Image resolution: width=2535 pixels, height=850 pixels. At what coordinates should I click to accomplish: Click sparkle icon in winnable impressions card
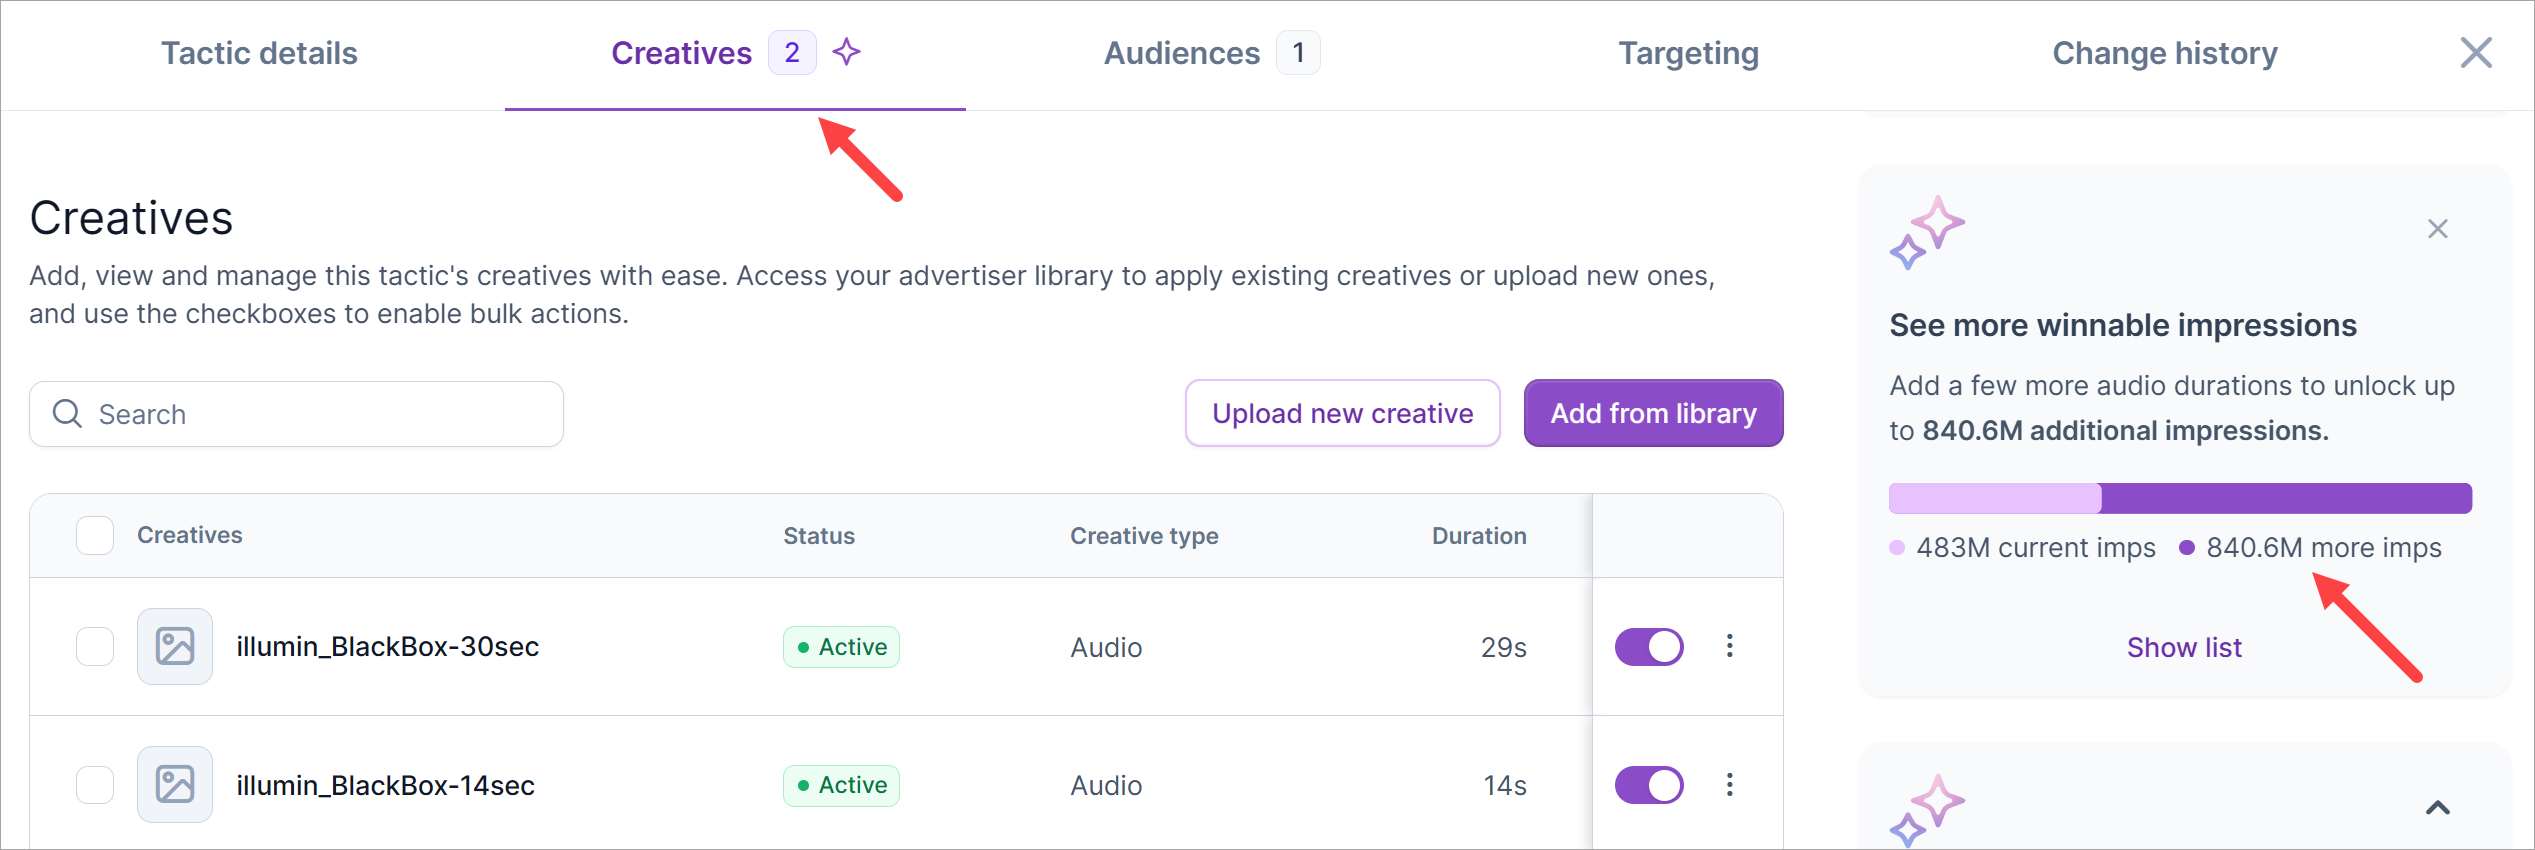1926,232
